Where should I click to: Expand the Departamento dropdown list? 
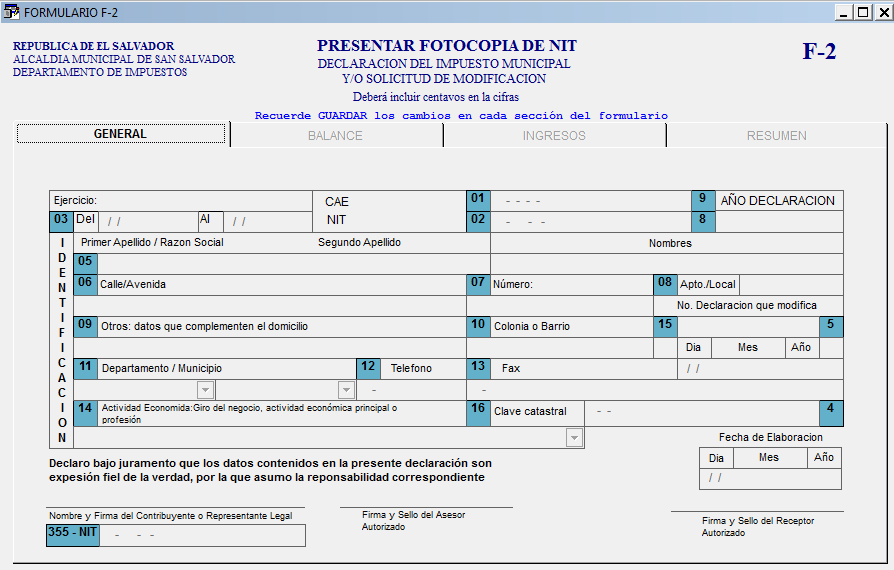(205, 390)
